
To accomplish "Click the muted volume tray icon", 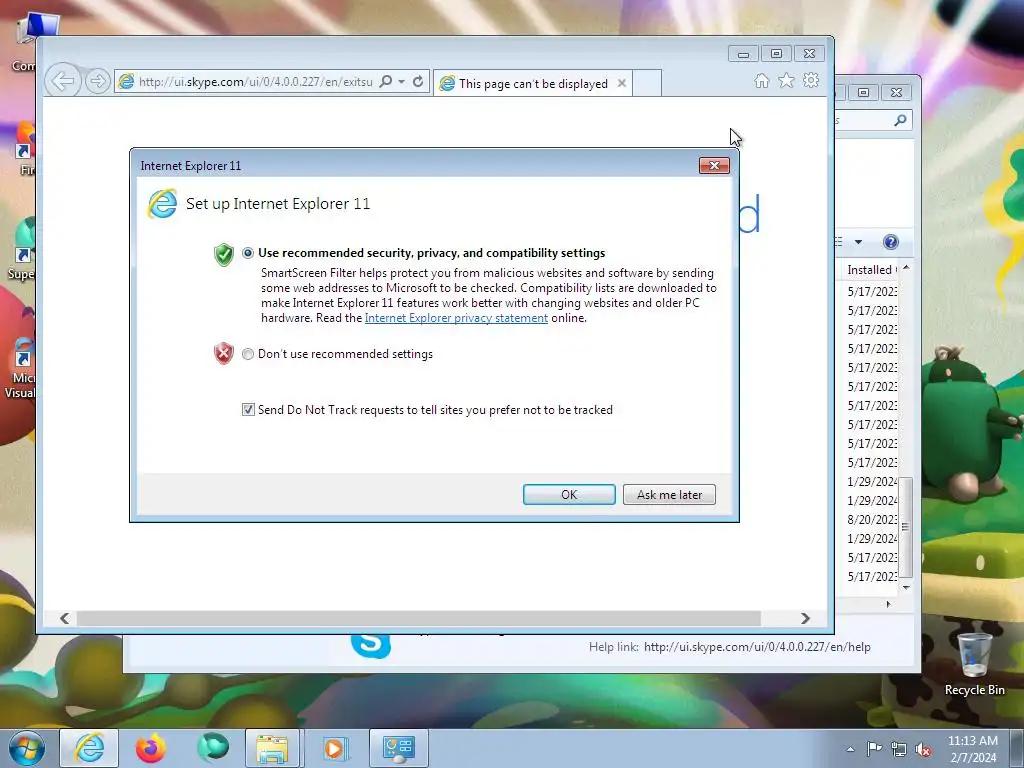I will [923, 750].
